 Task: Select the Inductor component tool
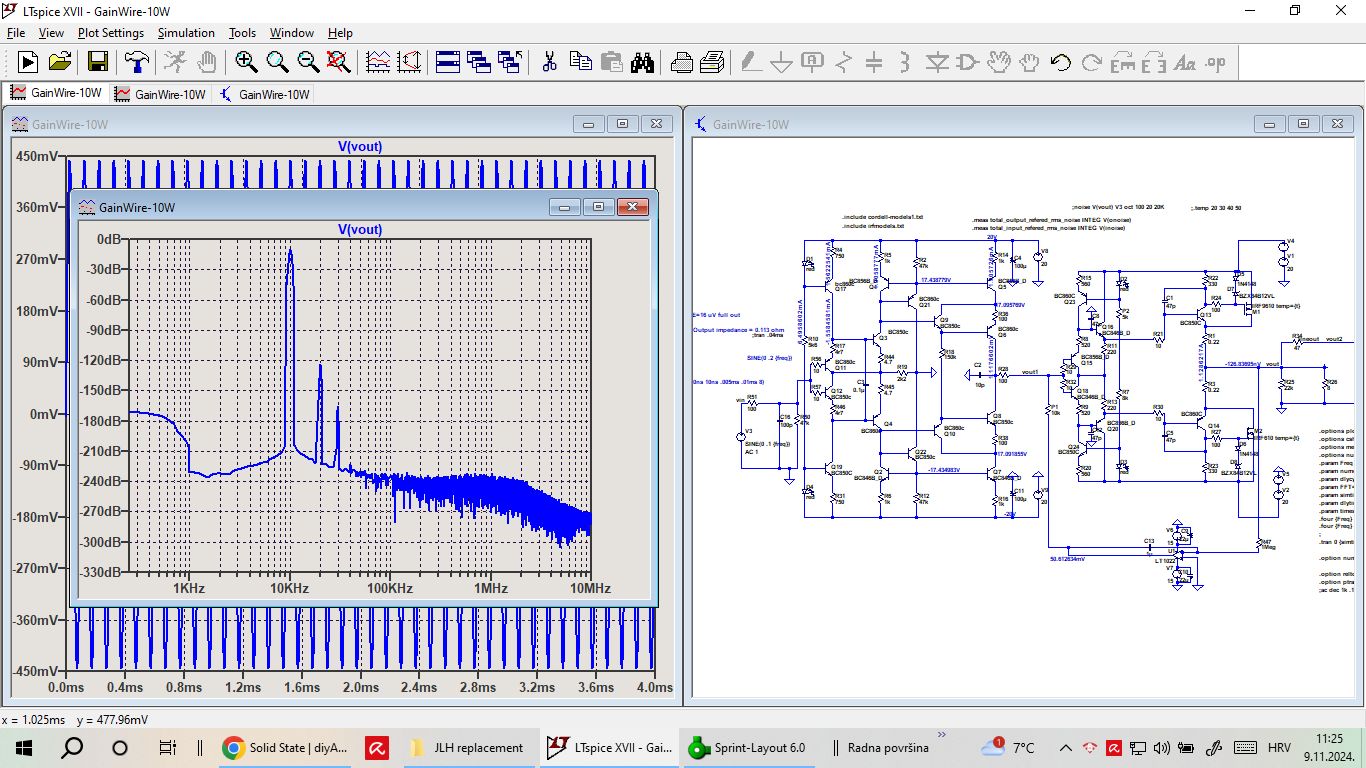[905, 62]
